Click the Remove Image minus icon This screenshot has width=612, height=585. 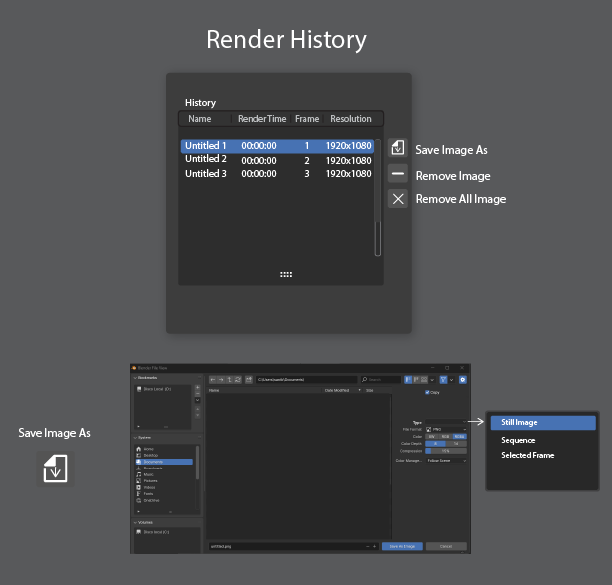398,174
